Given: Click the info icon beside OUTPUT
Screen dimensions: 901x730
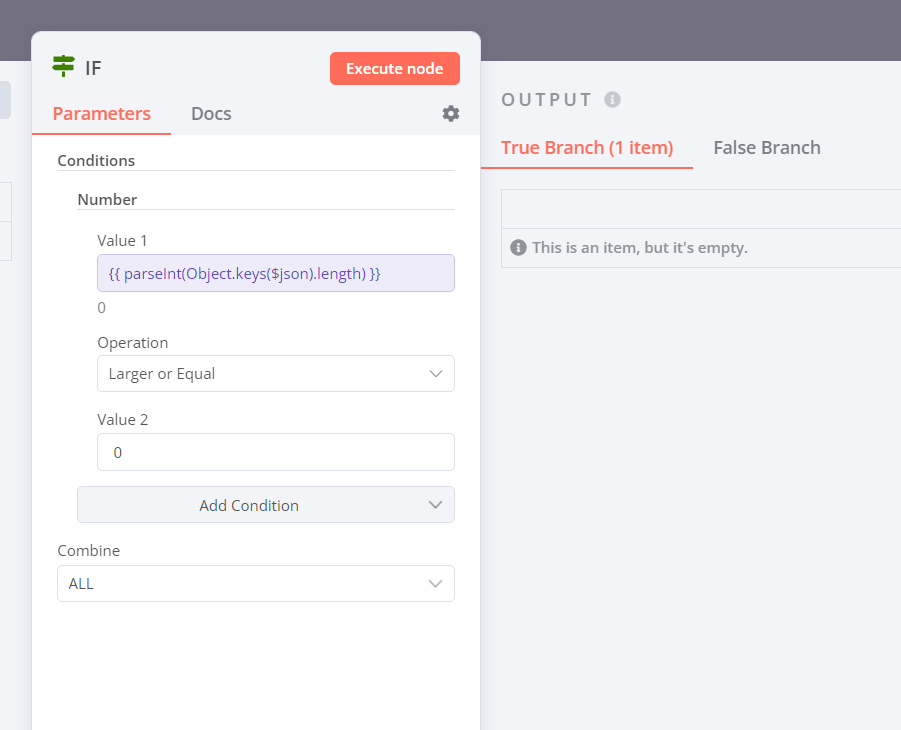Looking at the screenshot, I should pyautogui.click(x=613, y=100).
